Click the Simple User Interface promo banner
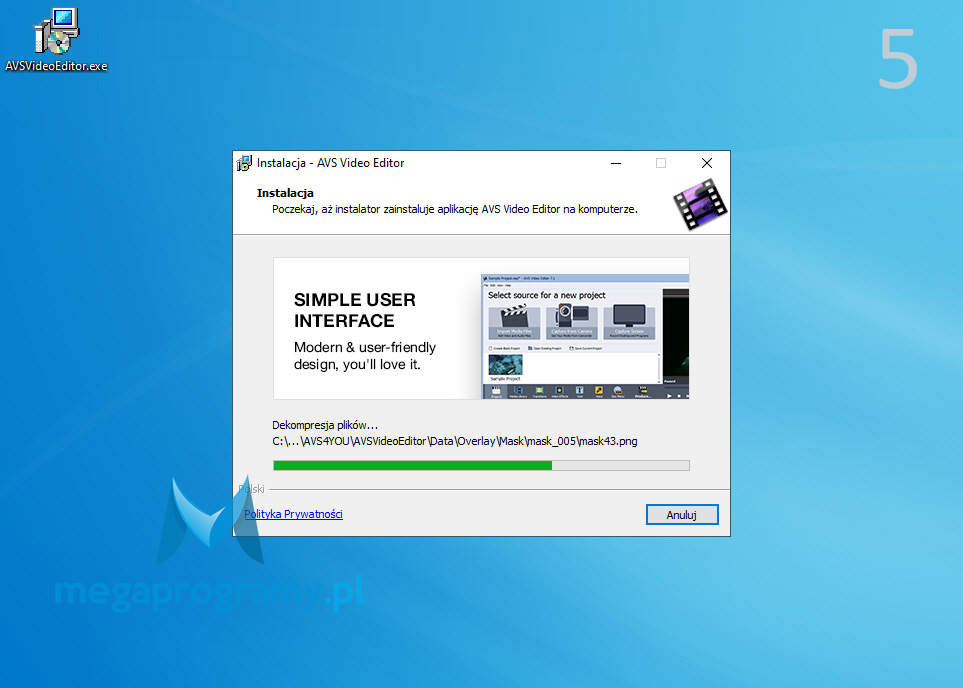This screenshot has height=688, width=963. point(481,329)
